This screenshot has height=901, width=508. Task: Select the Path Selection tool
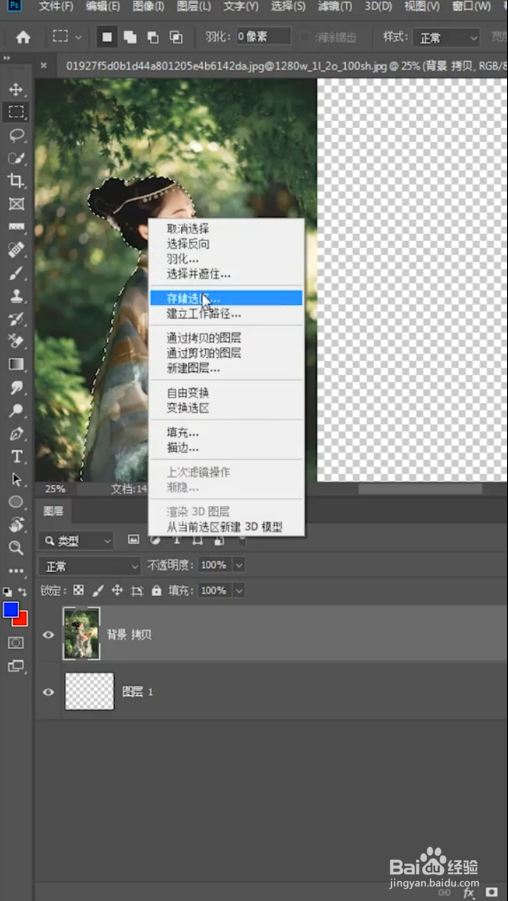point(16,479)
